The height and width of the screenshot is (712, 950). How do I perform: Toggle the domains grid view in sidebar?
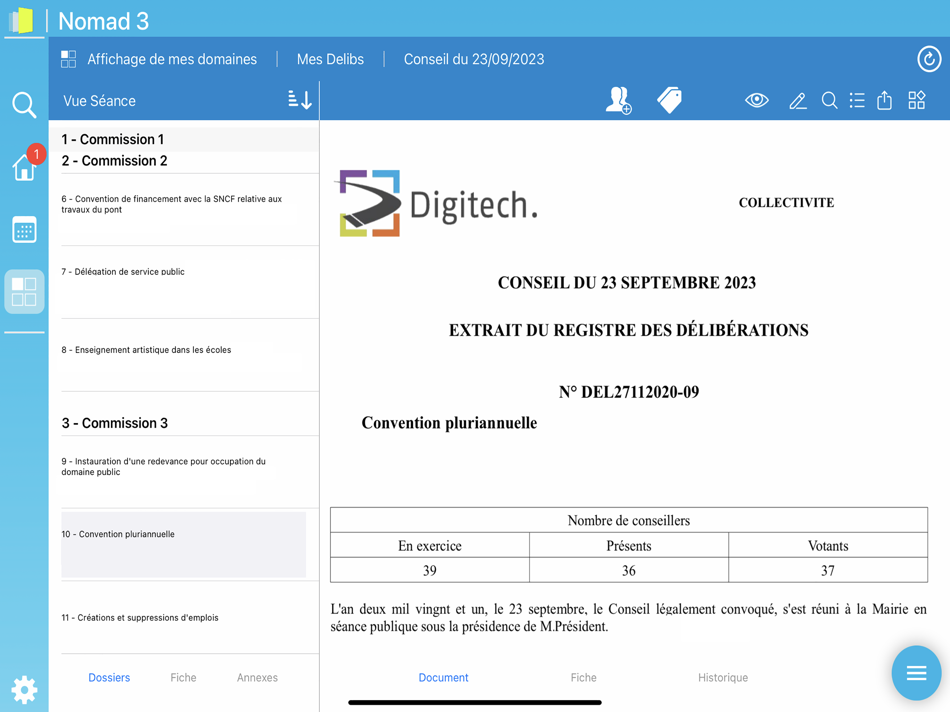(24, 291)
